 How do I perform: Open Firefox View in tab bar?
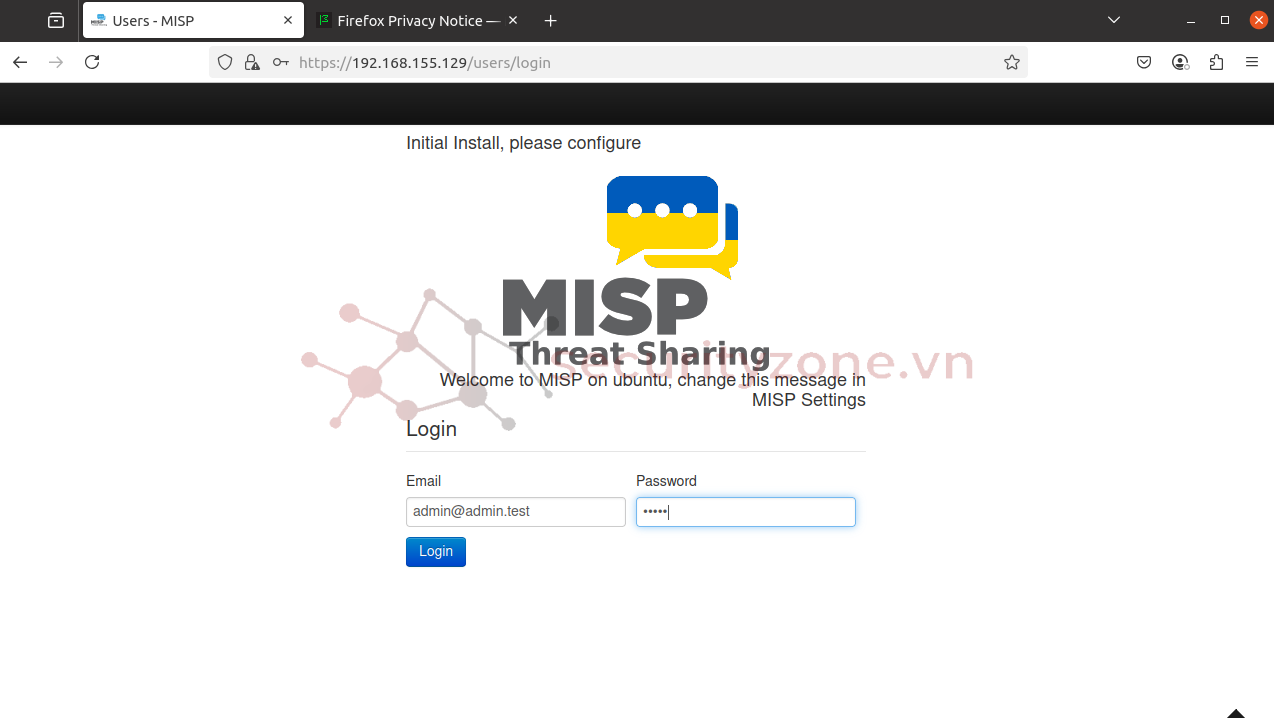point(56,20)
